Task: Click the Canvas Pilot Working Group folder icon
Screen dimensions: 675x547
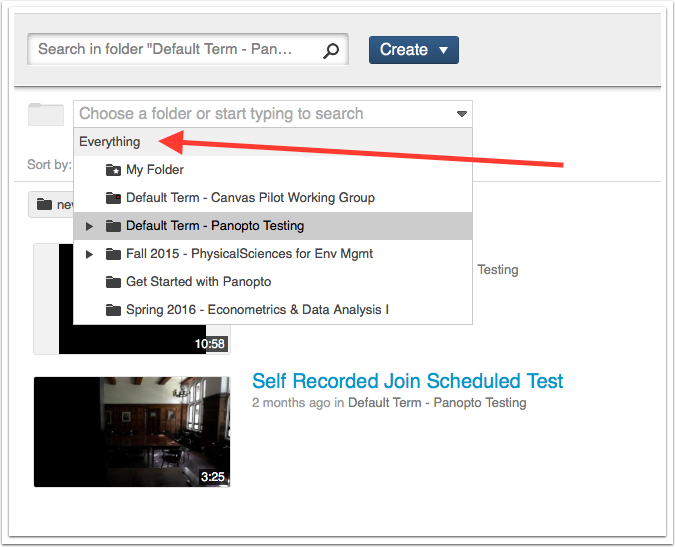Action: (x=113, y=198)
